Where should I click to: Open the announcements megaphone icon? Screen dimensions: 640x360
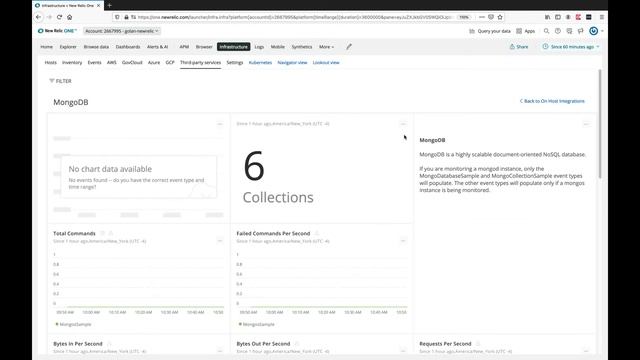point(580,31)
